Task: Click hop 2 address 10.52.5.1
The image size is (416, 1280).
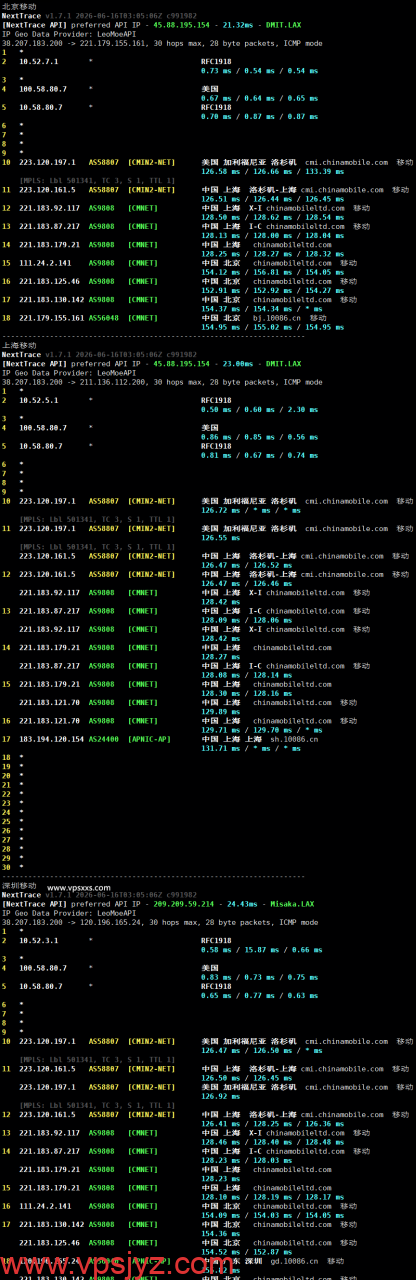Action: [x=39, y=400]
